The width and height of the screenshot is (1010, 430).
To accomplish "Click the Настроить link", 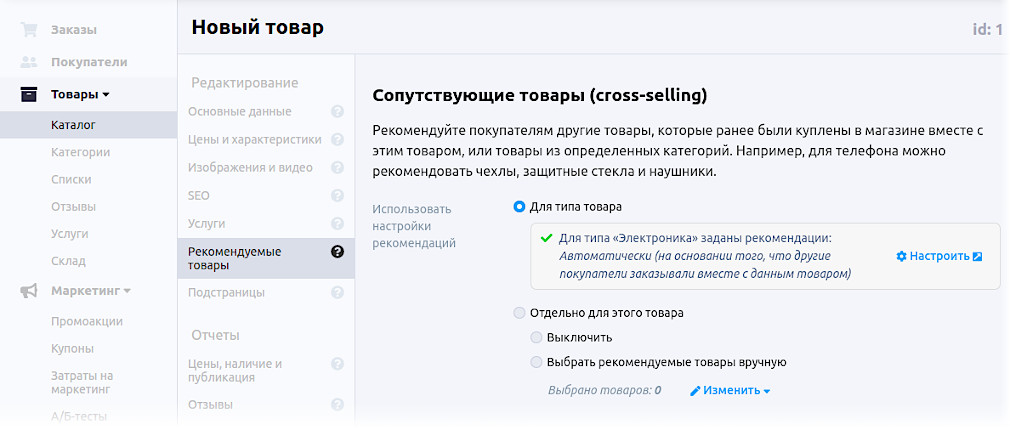I will (938, 256).
